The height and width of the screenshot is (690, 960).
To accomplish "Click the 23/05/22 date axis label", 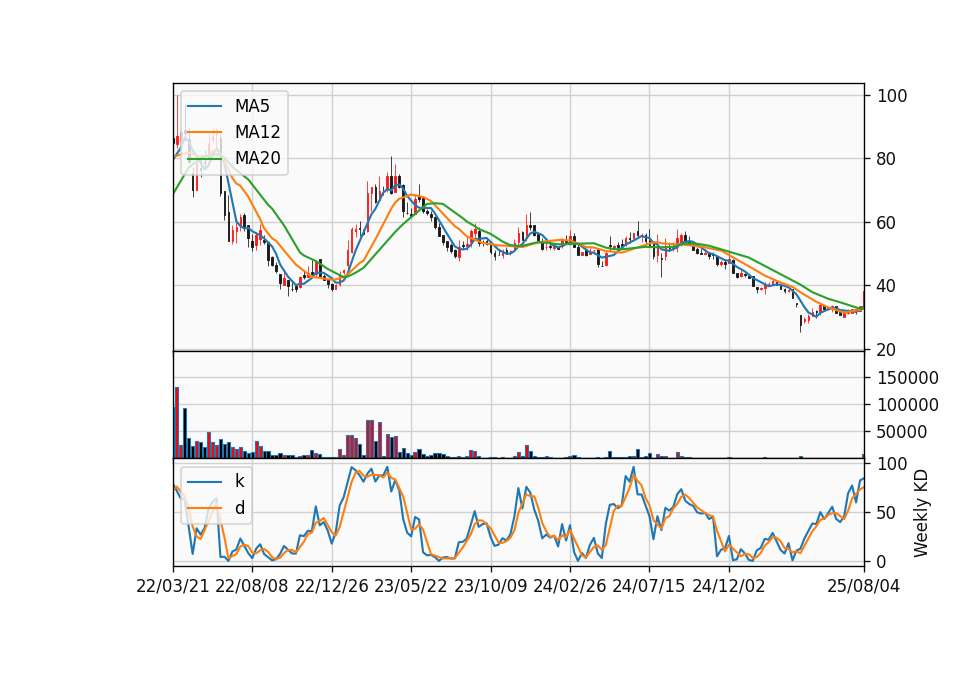I will pyautogui.click(x=411, y=586).
